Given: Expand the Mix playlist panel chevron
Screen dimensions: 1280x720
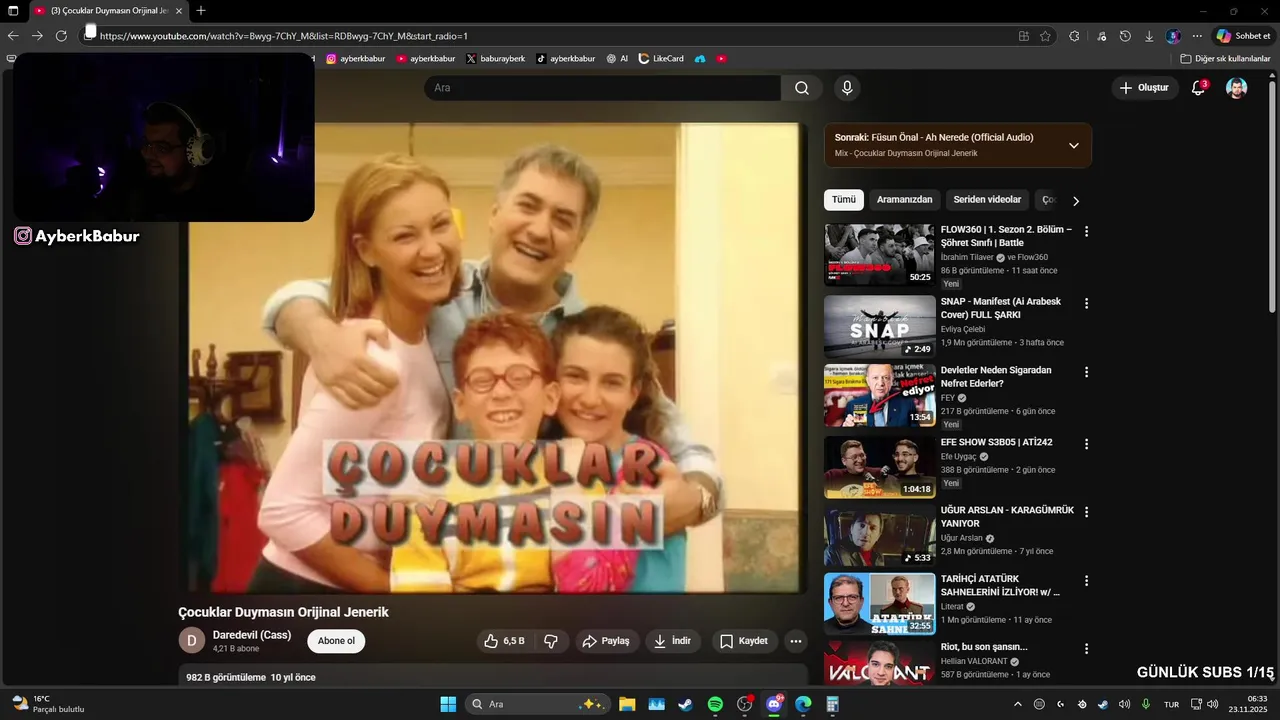Looking at the screenshot, I should (1074, 145).
